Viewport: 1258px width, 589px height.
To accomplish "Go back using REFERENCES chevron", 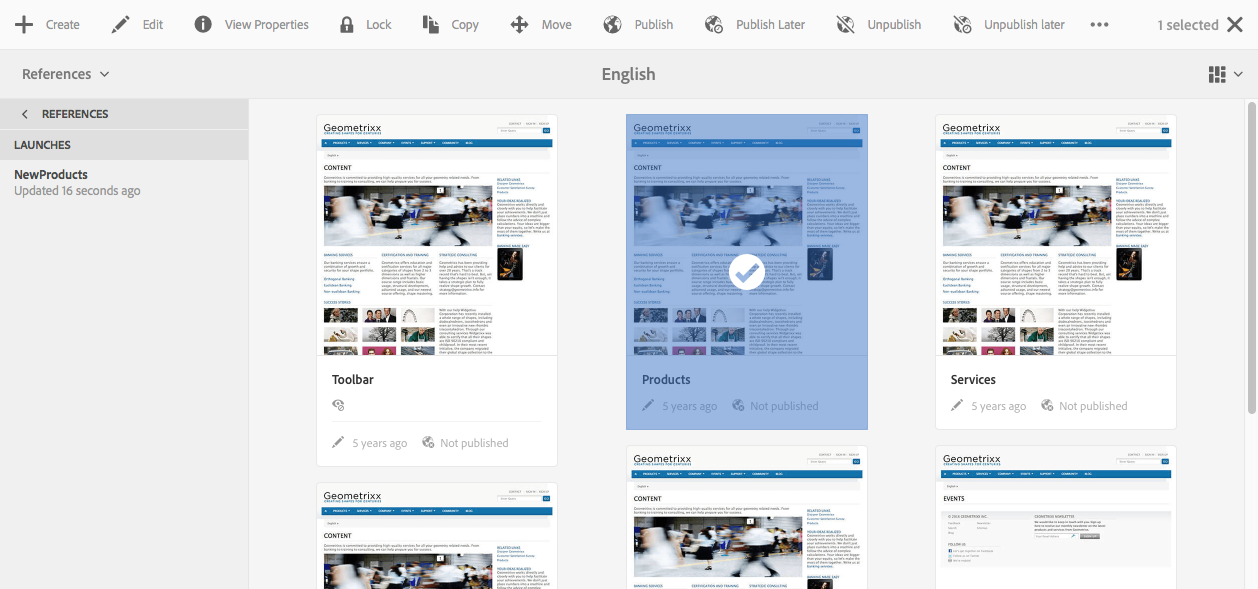I will tap(25, 114).
